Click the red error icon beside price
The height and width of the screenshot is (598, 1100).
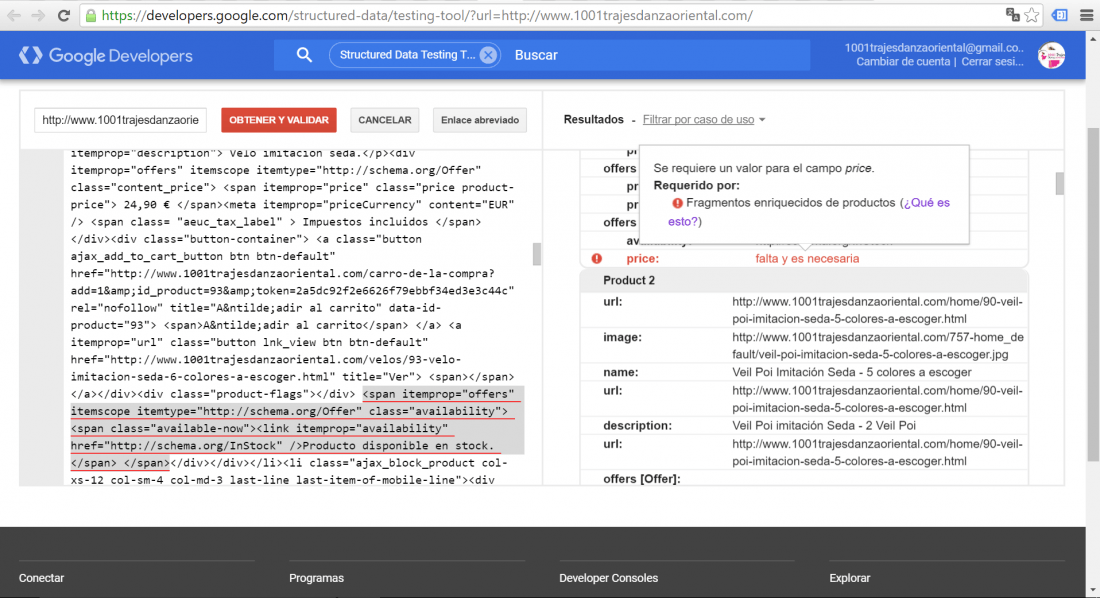coord(596,258)
